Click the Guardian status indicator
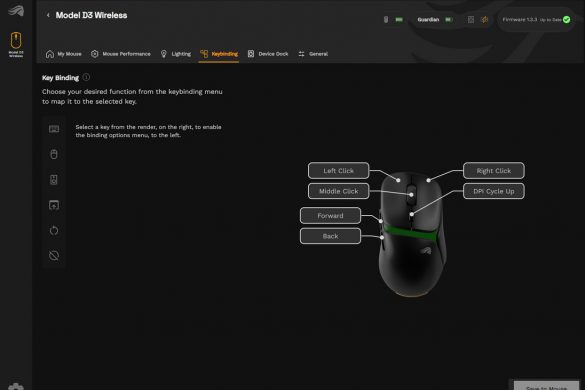This screenshot has height=390, width=585. click(x=435, y=19)
